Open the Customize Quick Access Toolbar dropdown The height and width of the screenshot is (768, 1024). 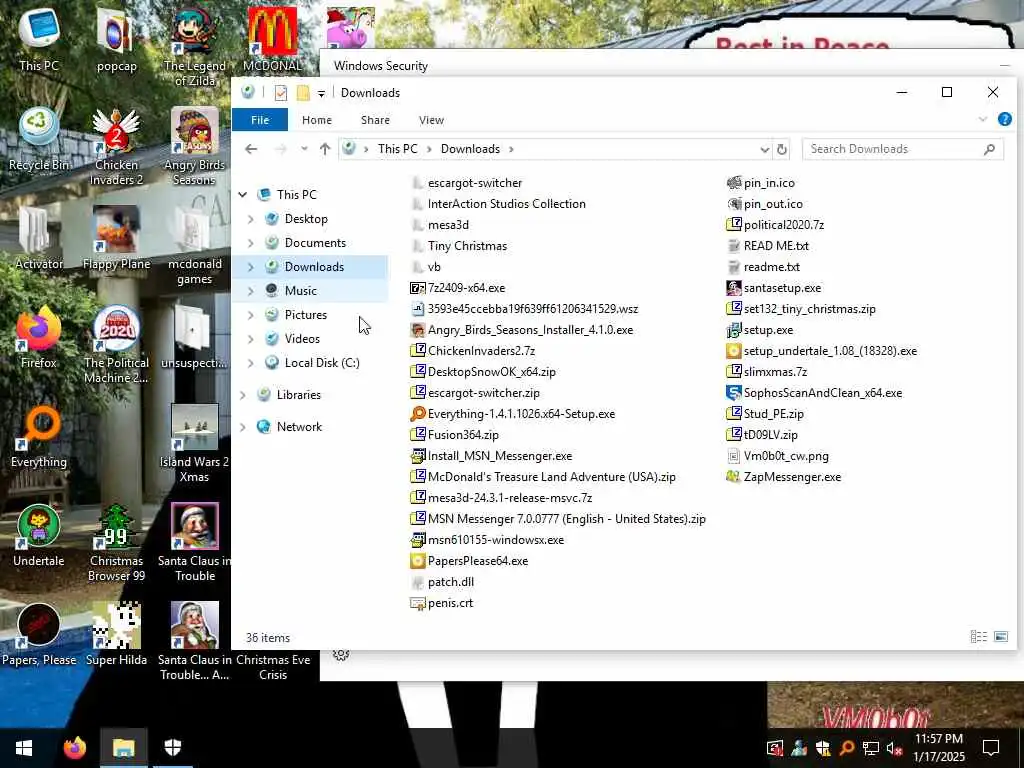[321, 93]
